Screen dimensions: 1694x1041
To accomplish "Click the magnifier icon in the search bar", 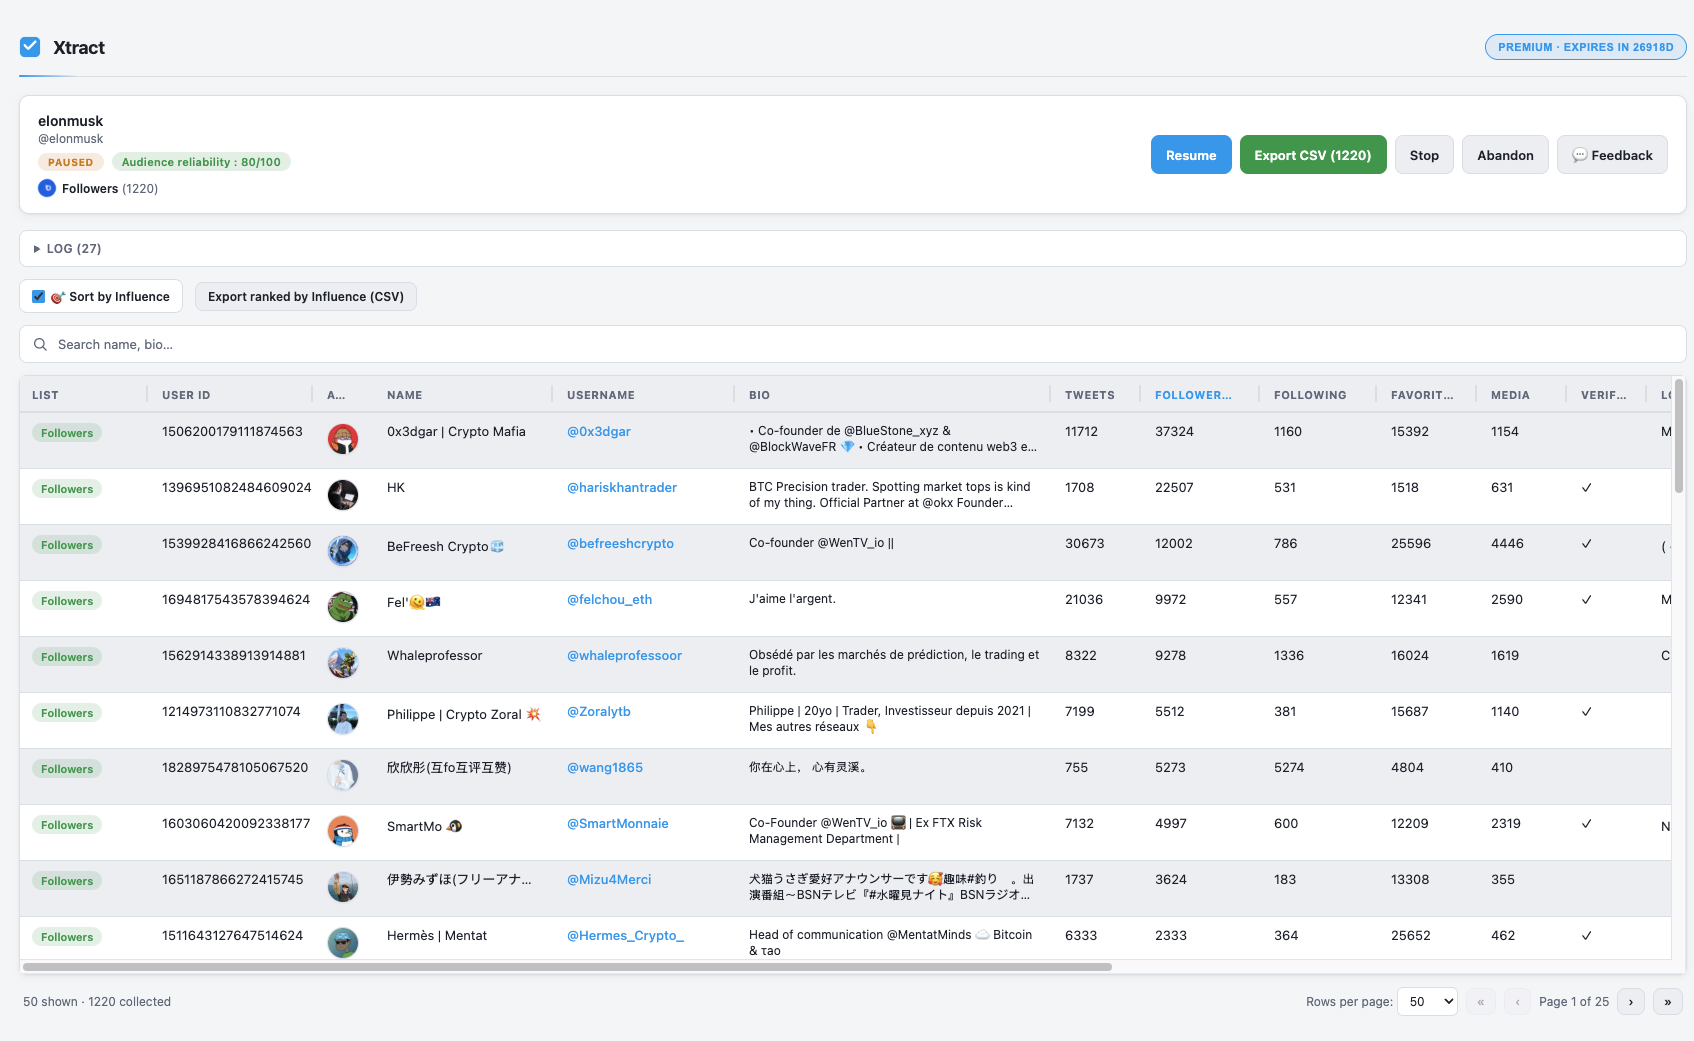I will (40, 344).
